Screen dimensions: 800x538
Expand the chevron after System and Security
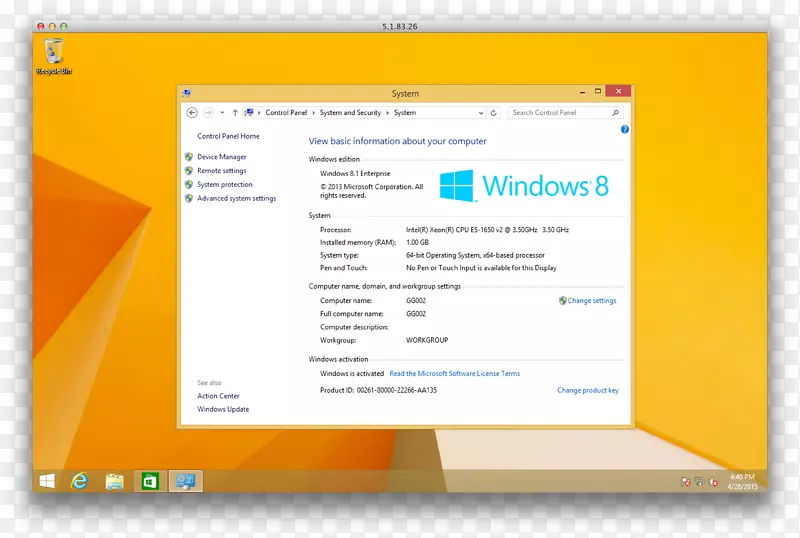point(388,113)
